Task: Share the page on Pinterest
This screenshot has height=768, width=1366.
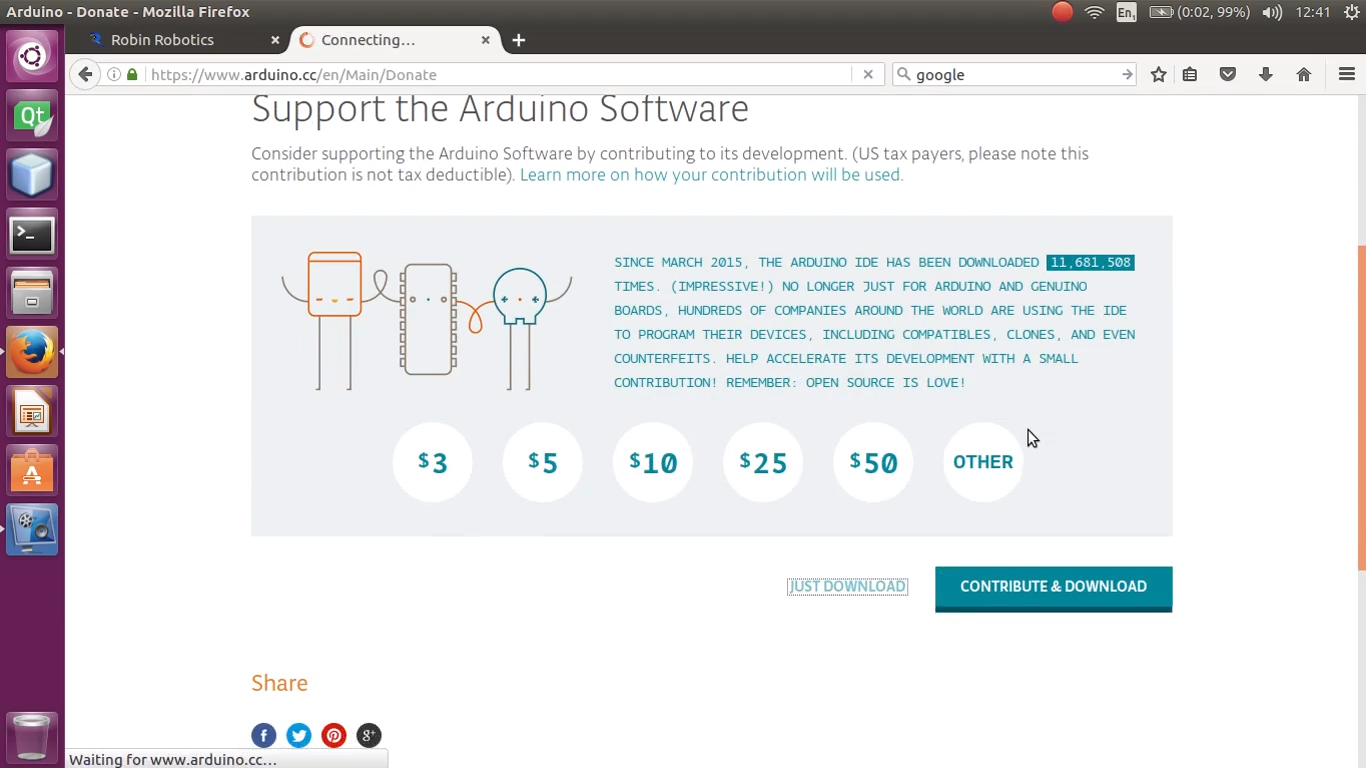Action: coord(333,735)
